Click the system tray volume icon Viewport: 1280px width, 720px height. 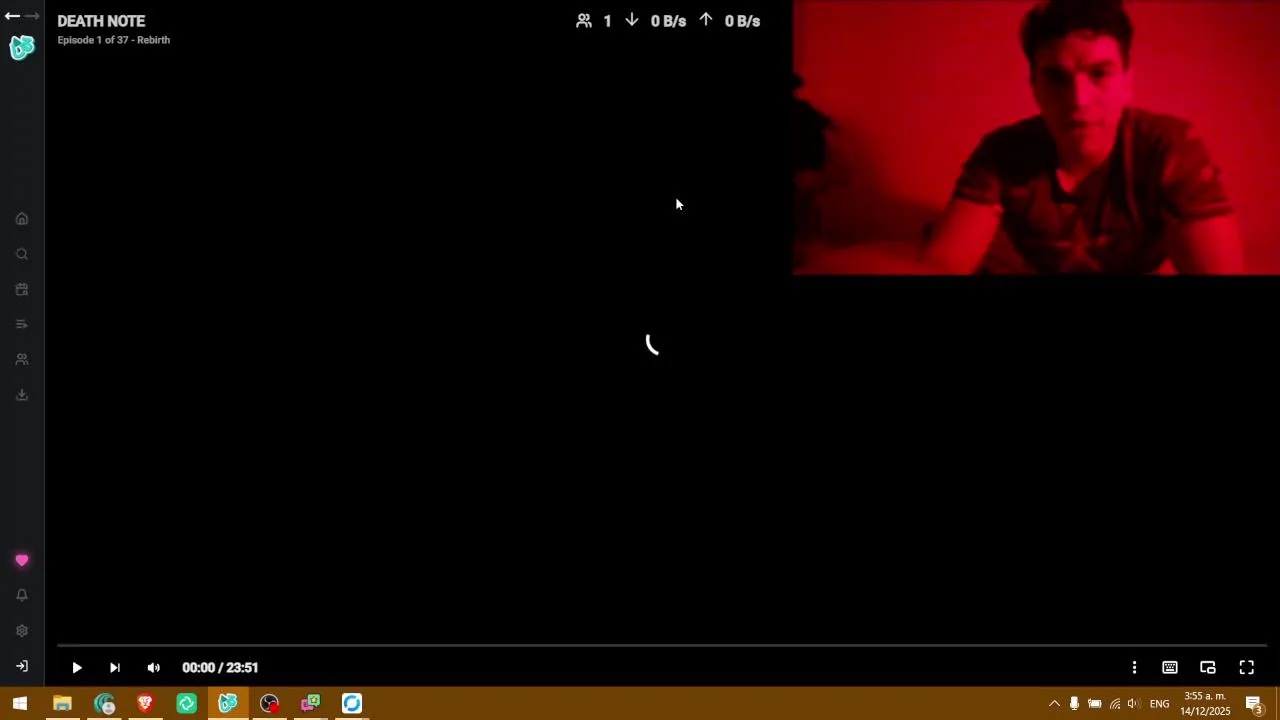click(x=1133, y=704)
